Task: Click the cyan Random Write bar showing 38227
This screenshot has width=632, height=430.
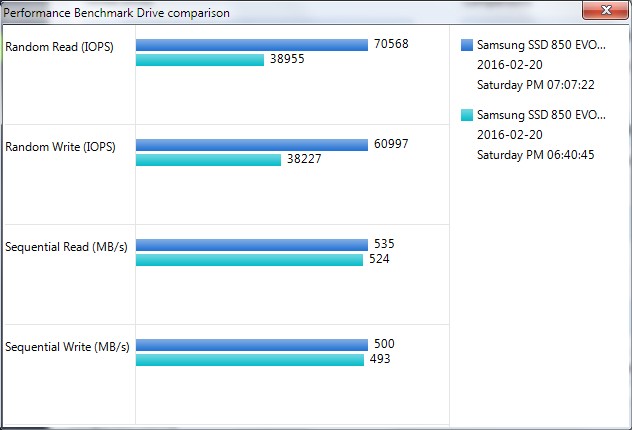Action: 208,160
